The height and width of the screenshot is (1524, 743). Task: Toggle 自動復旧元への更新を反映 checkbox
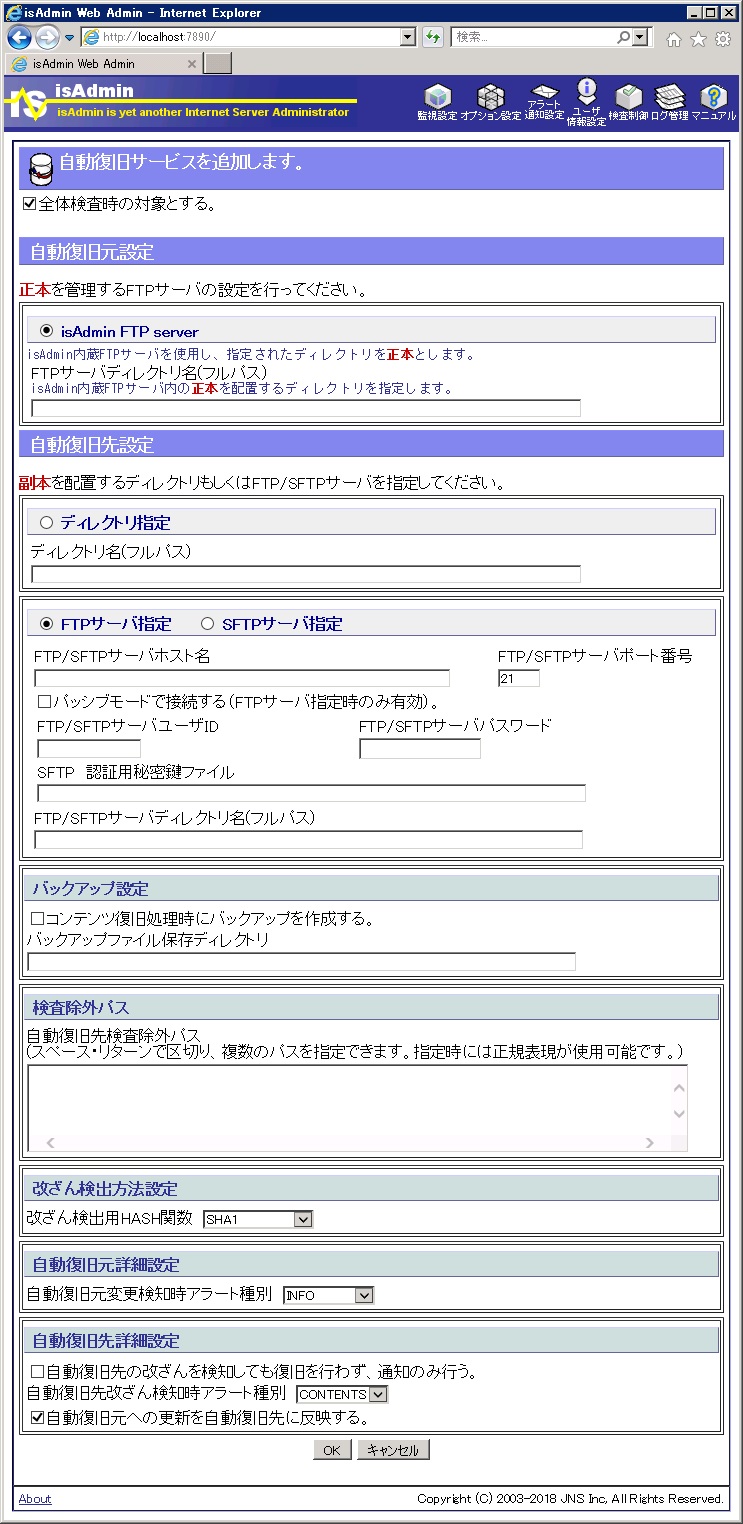tap(37, 1417)
